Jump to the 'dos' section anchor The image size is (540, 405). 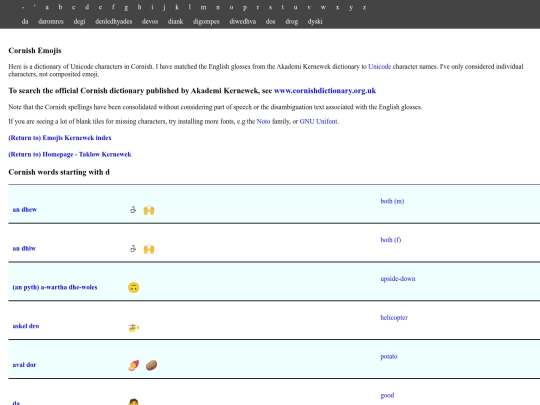point(270,21)
